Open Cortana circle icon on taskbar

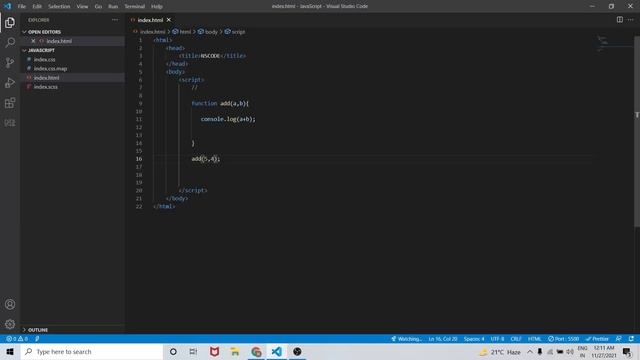(173, 351)
